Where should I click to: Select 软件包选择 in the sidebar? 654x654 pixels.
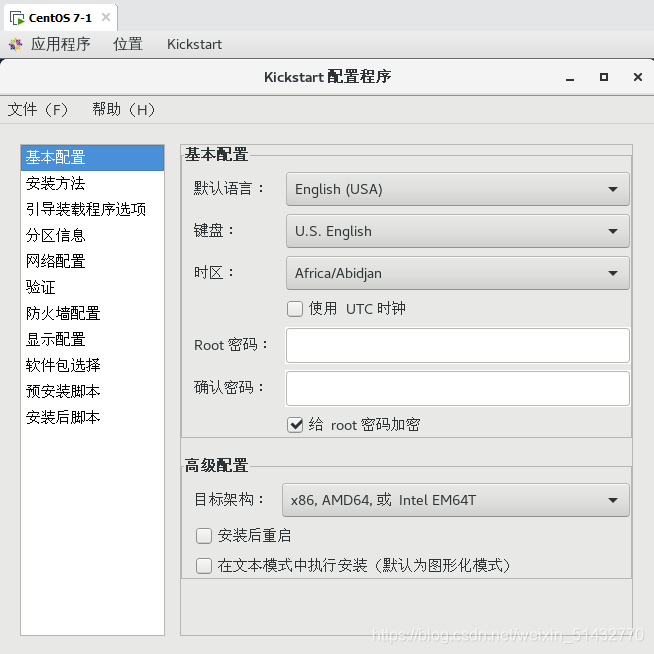point(93,365)
